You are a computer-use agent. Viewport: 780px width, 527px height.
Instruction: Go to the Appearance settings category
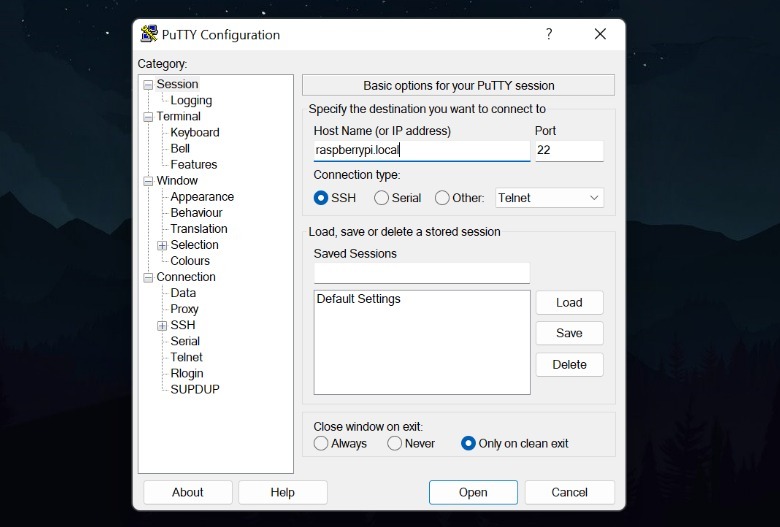(x=202, y=197)
